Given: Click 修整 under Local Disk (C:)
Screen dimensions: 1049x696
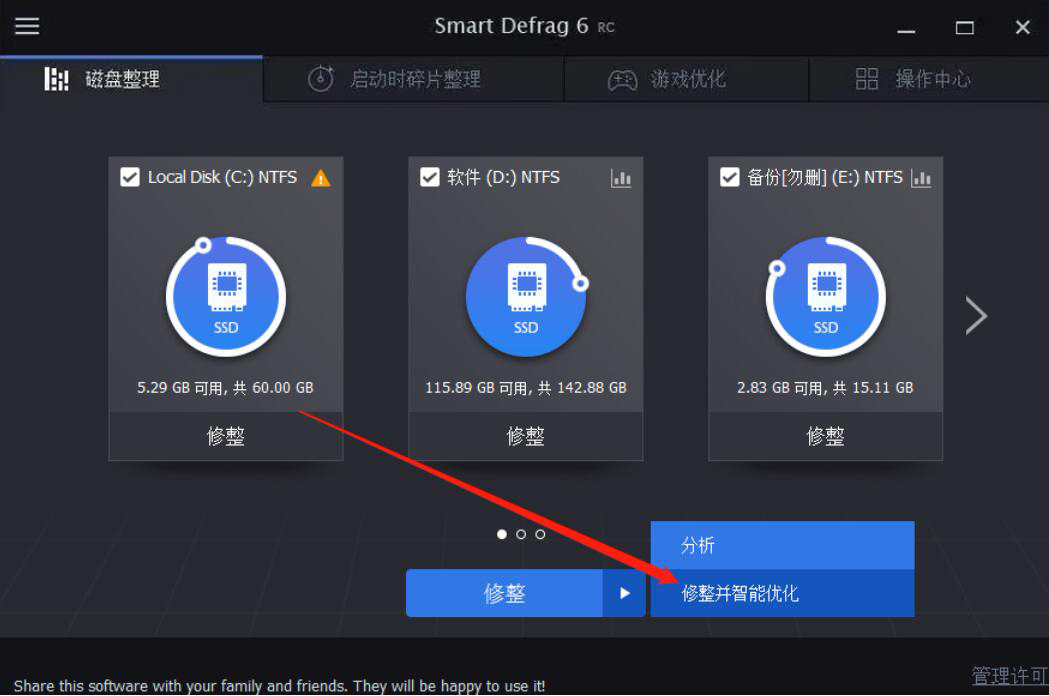Looking at the screenshot, I should click(226, 436).
